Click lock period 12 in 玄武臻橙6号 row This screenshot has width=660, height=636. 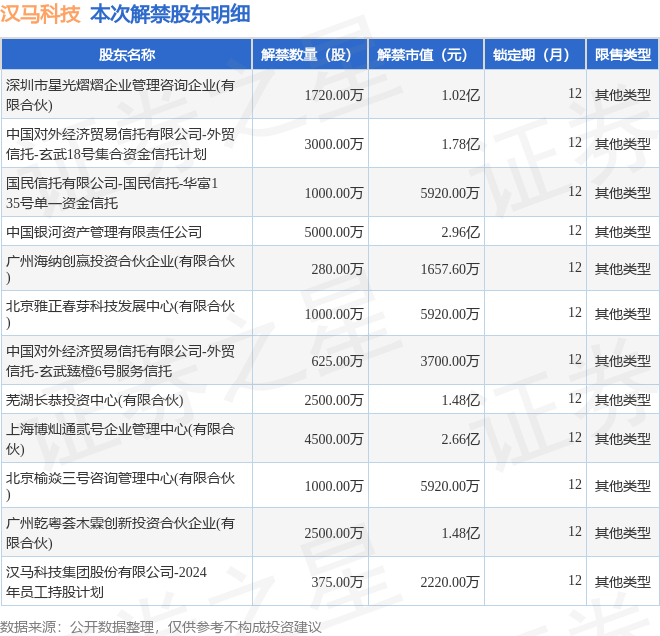tap(575, 359)
